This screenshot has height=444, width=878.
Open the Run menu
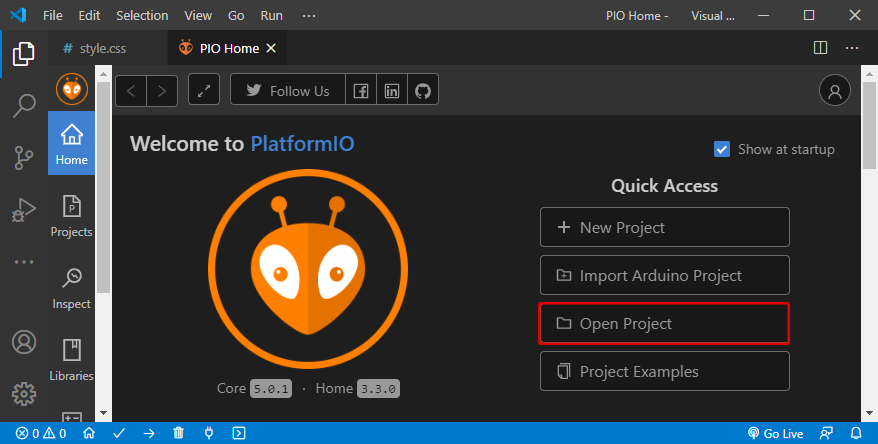[272, 16]
